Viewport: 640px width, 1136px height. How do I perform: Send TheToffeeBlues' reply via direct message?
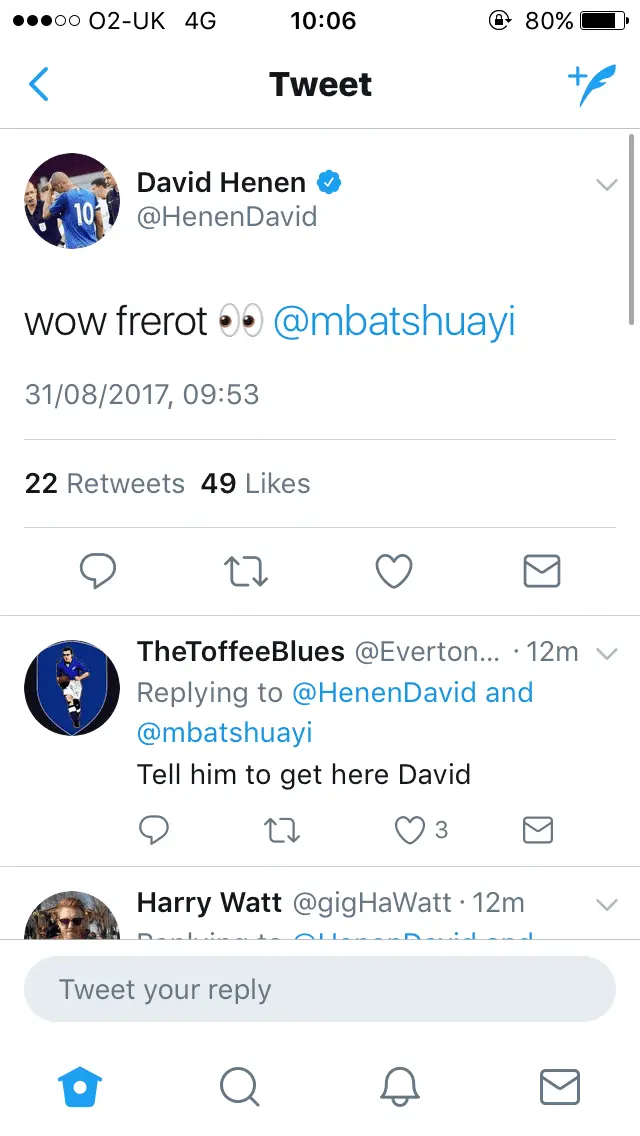click(x=538, y=829)
